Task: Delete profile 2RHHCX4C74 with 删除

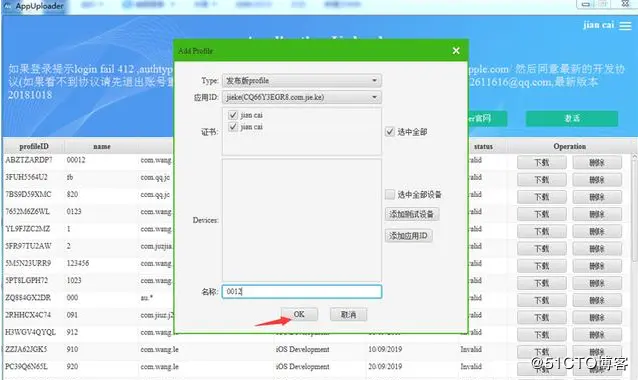Action: click(597, 318)
